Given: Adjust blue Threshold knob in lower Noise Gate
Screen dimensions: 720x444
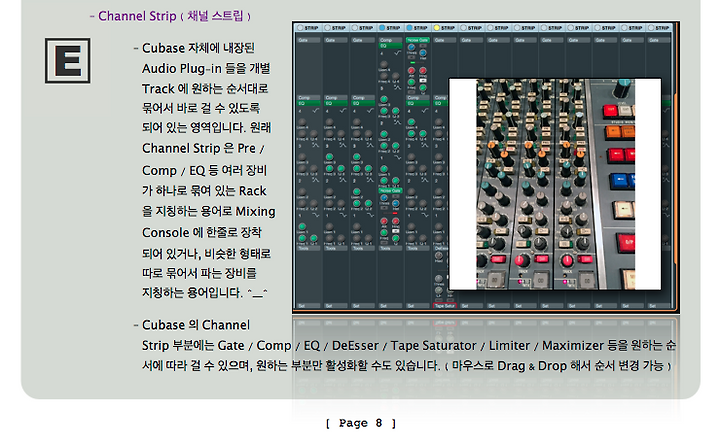Looking at the screenshot, I should click(x=384, y=198).
